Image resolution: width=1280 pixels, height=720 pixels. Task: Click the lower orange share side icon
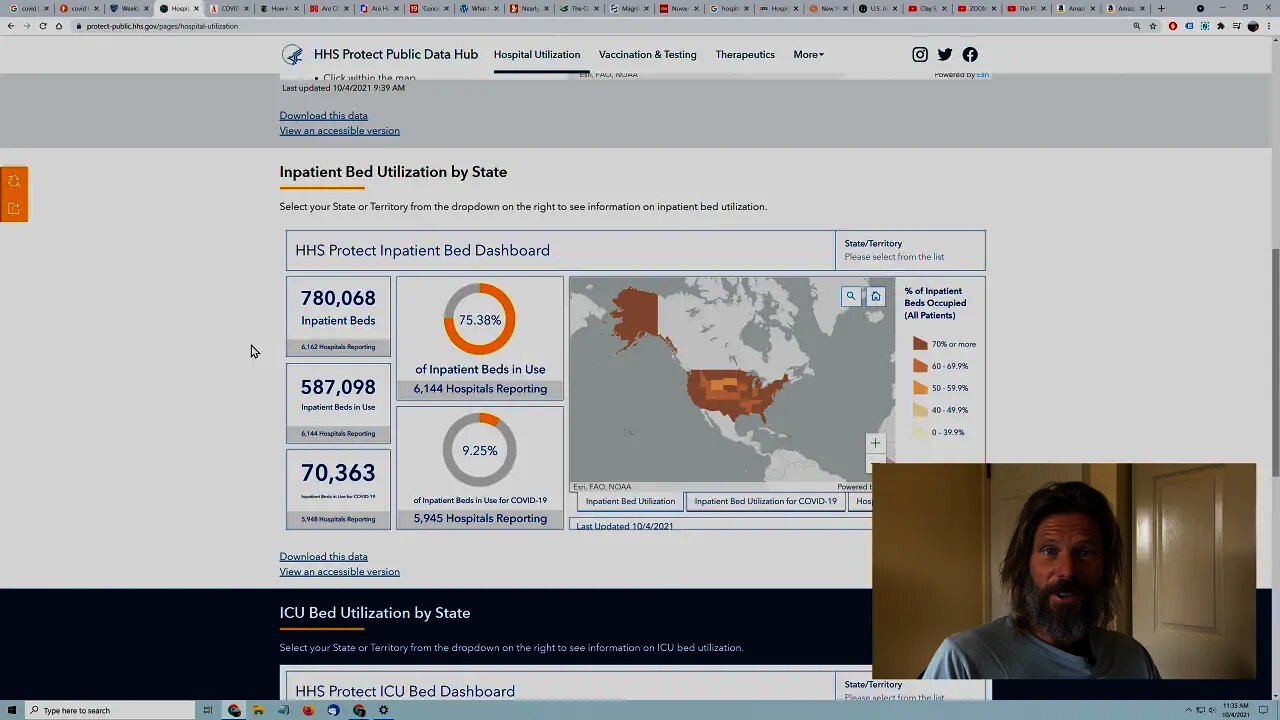point(14,208)
